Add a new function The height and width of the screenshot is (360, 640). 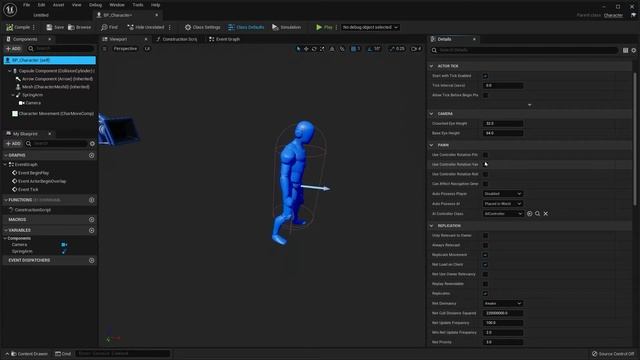91,200
